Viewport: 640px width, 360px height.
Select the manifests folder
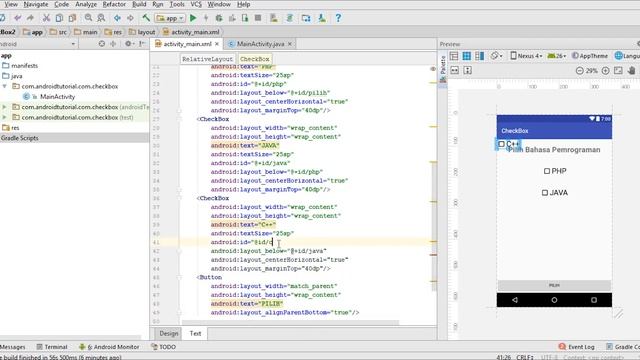(24, 66)
